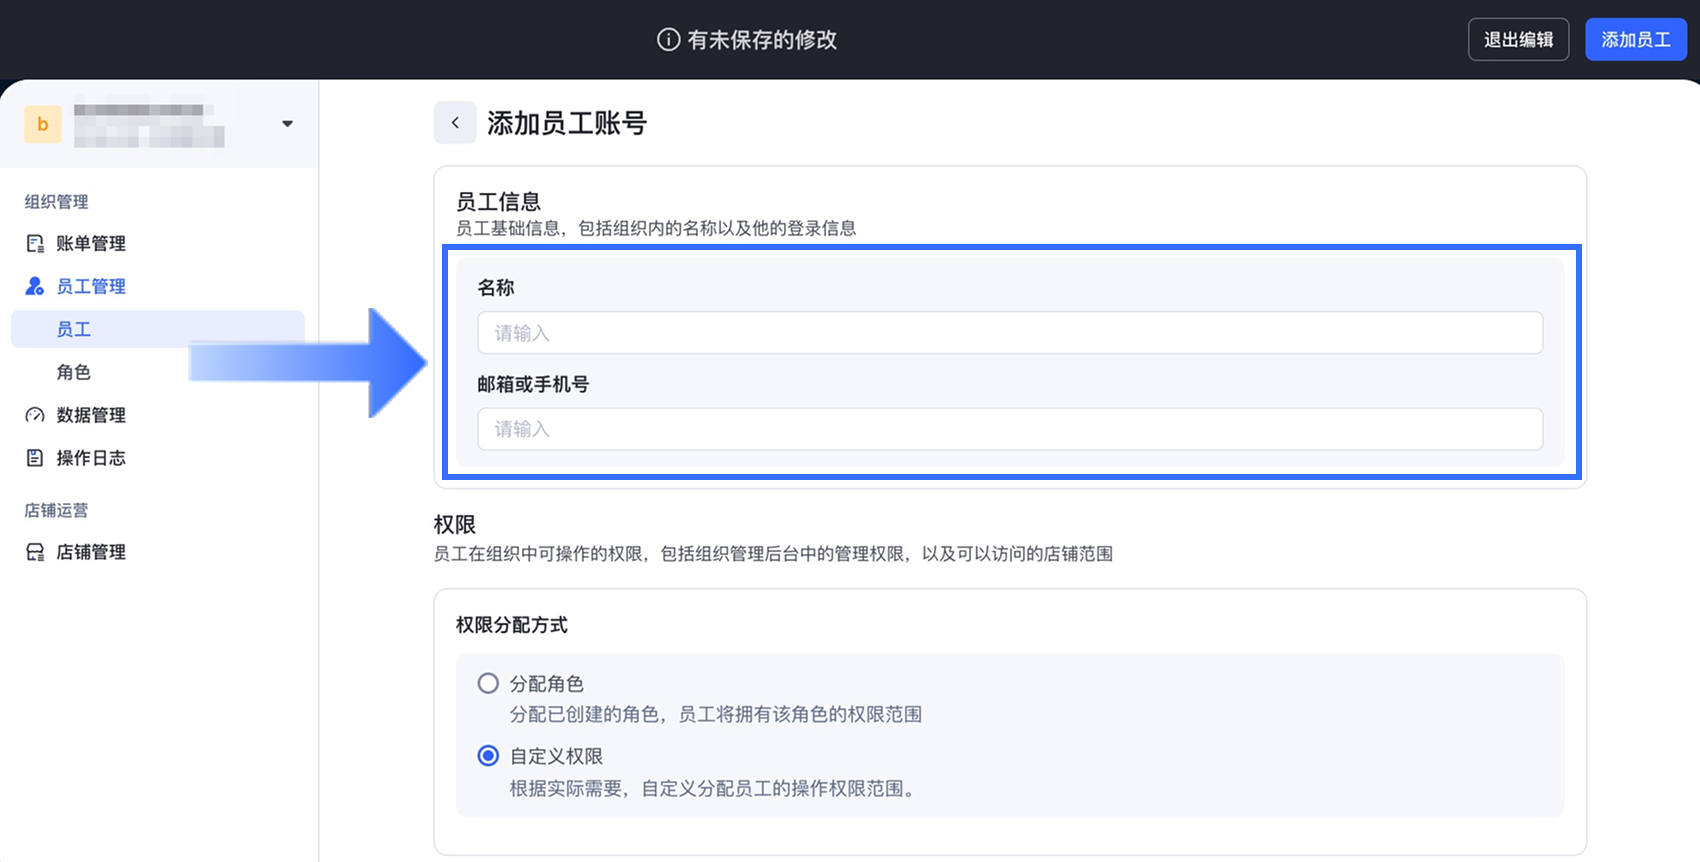
Task: Open 店铺管理 in the sidebar
Action: point(91,552)
